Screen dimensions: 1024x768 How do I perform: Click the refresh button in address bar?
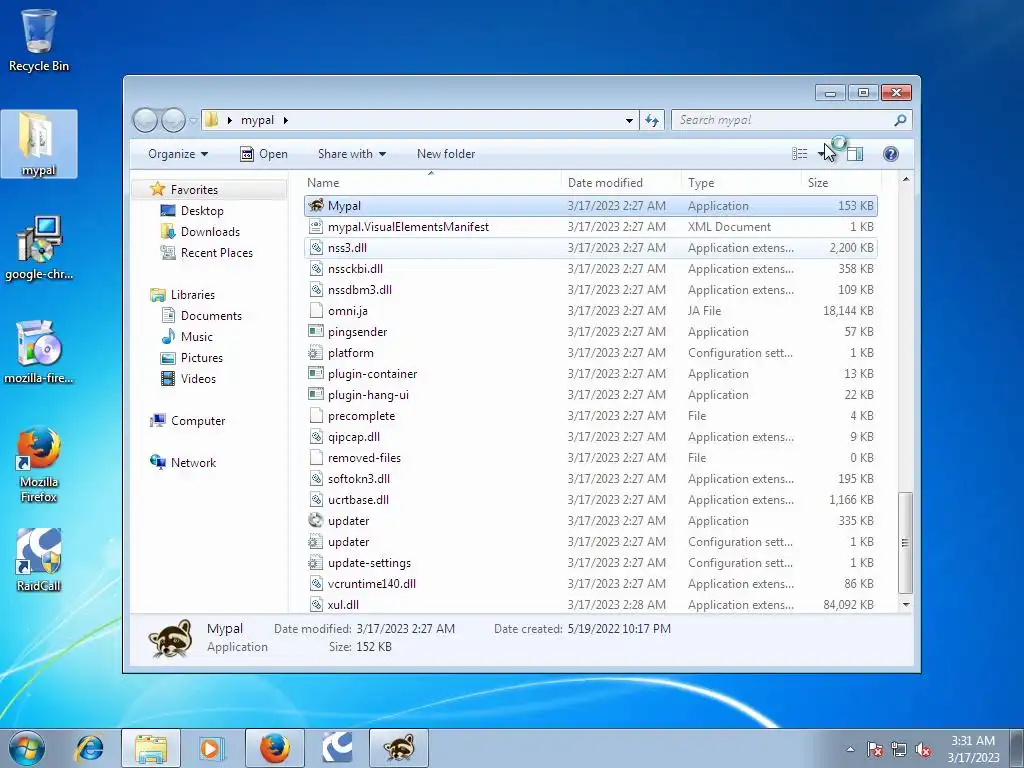click(652, 120)
